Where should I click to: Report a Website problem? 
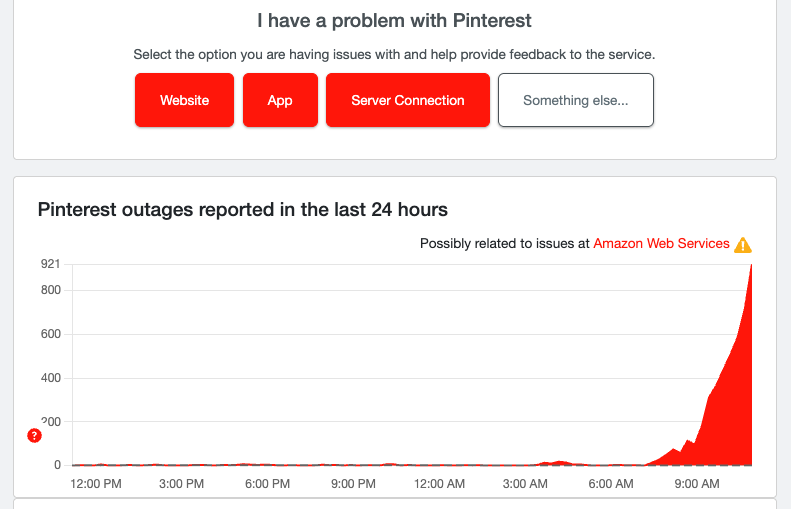pyautogui.click(x=184, y=100)
